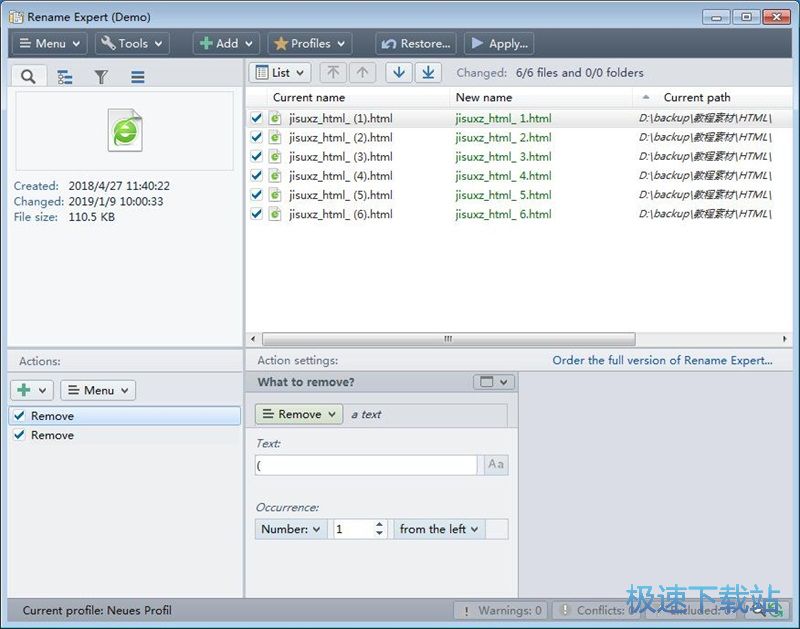
Task: Open the list lines icon tab
Action: pos(138,76)
